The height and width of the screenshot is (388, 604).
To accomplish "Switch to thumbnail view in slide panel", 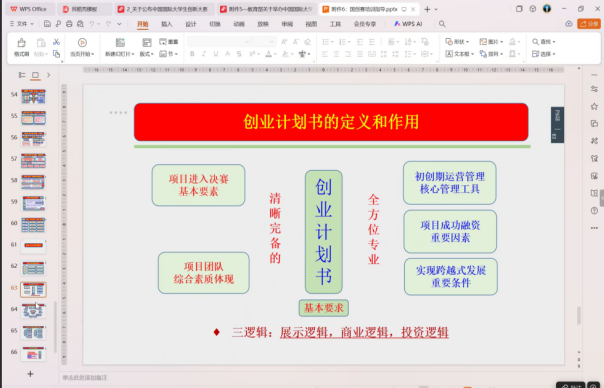I will [x=35, y=75].
